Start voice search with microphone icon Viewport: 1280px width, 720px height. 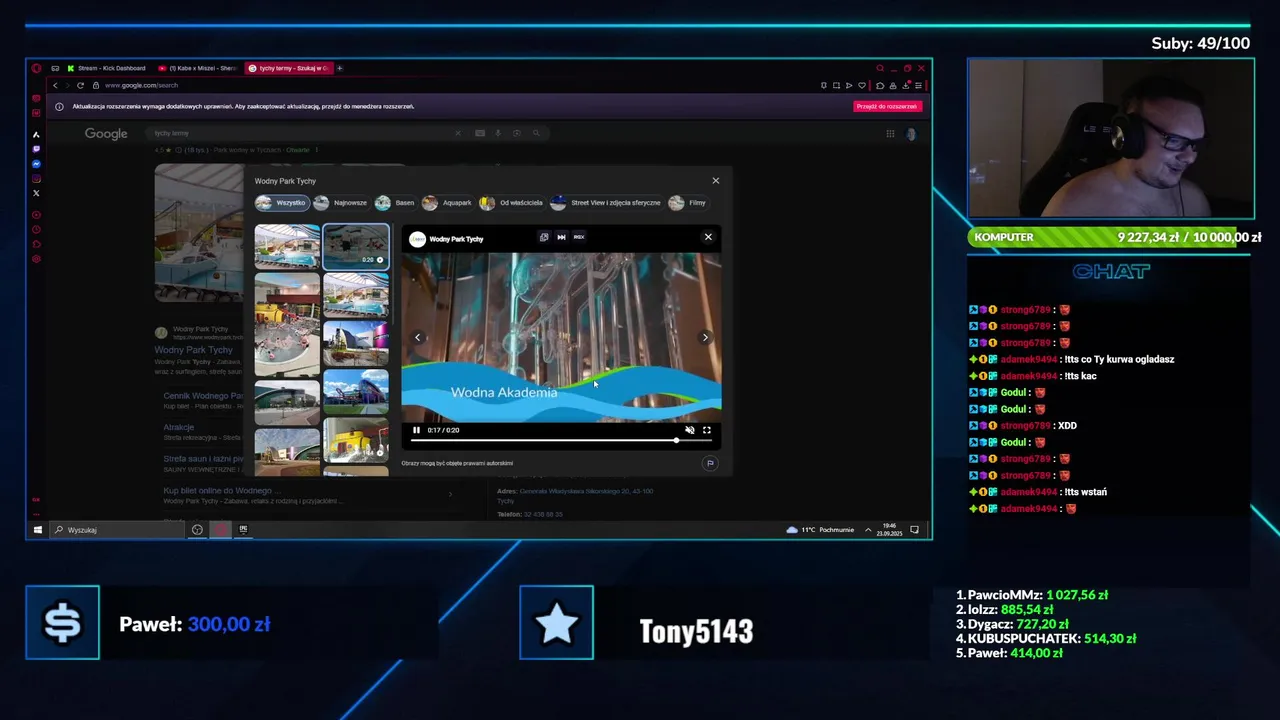coord(498,133)
